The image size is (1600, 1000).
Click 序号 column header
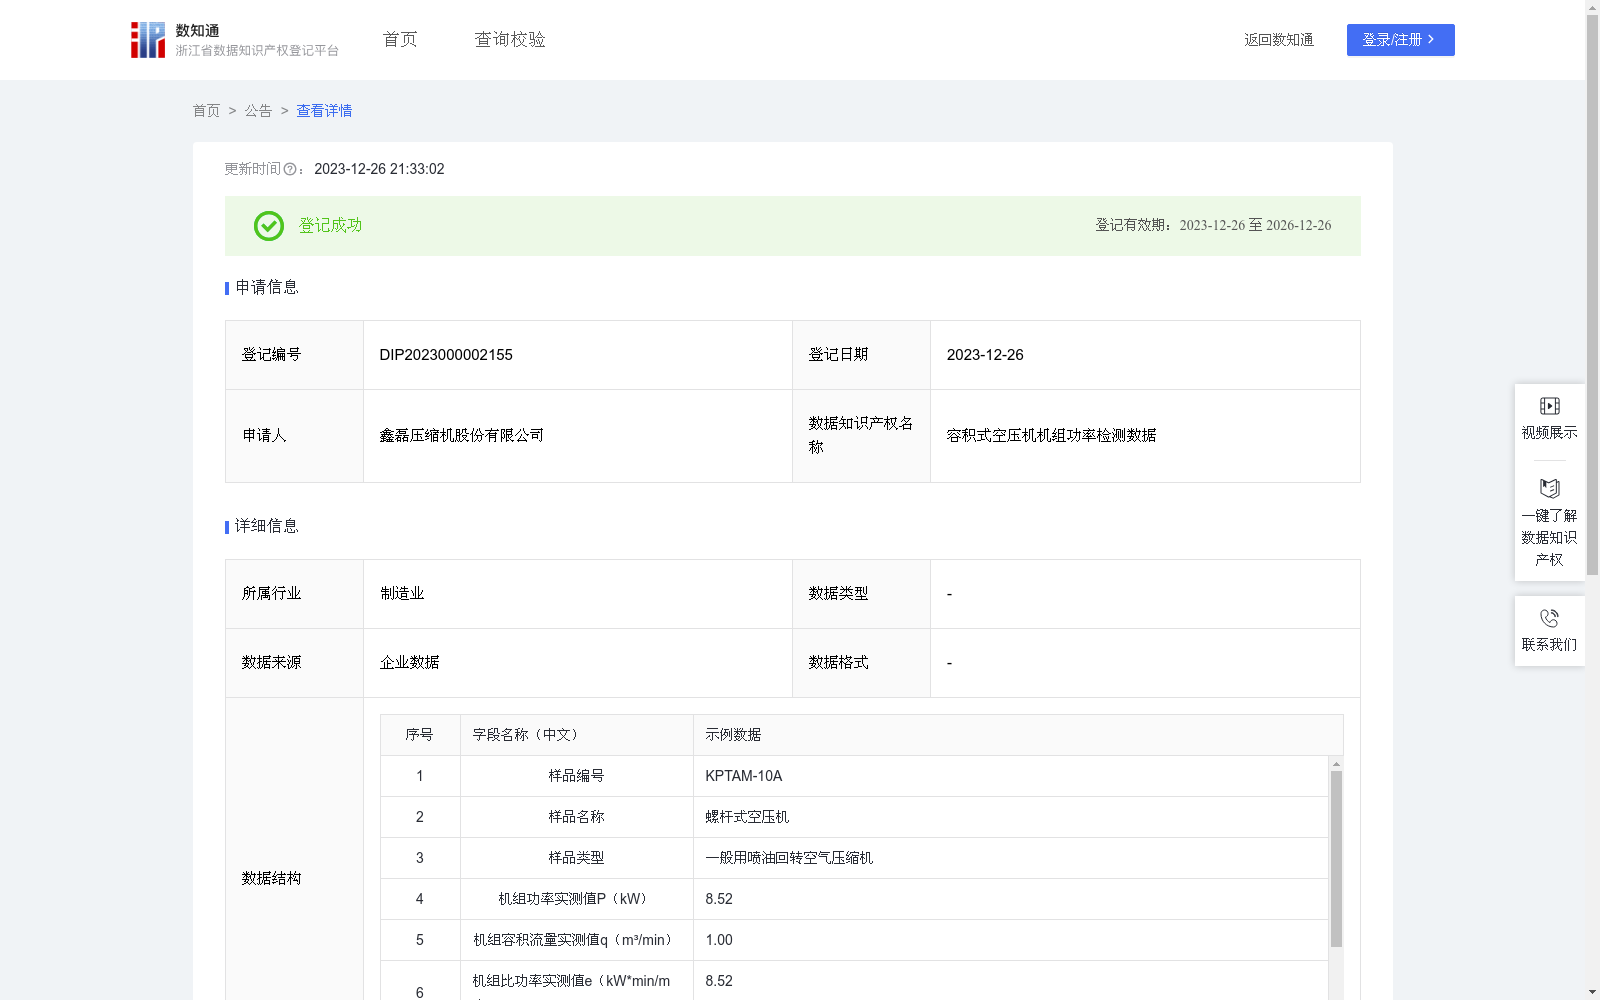tap(419, 735)
